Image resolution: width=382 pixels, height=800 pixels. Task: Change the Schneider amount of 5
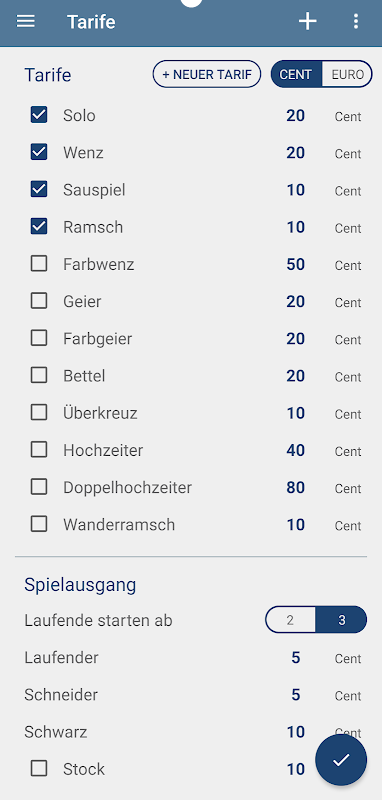pyautogui.click(x=296, y=695)
